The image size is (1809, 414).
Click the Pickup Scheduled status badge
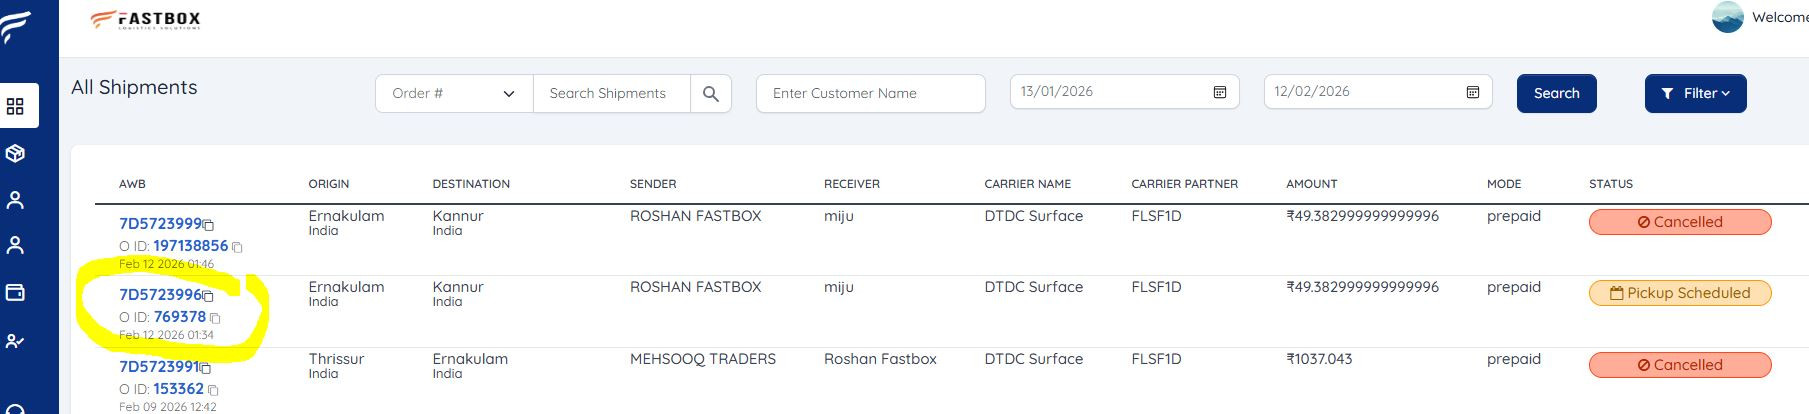[x=1680, y=293]
